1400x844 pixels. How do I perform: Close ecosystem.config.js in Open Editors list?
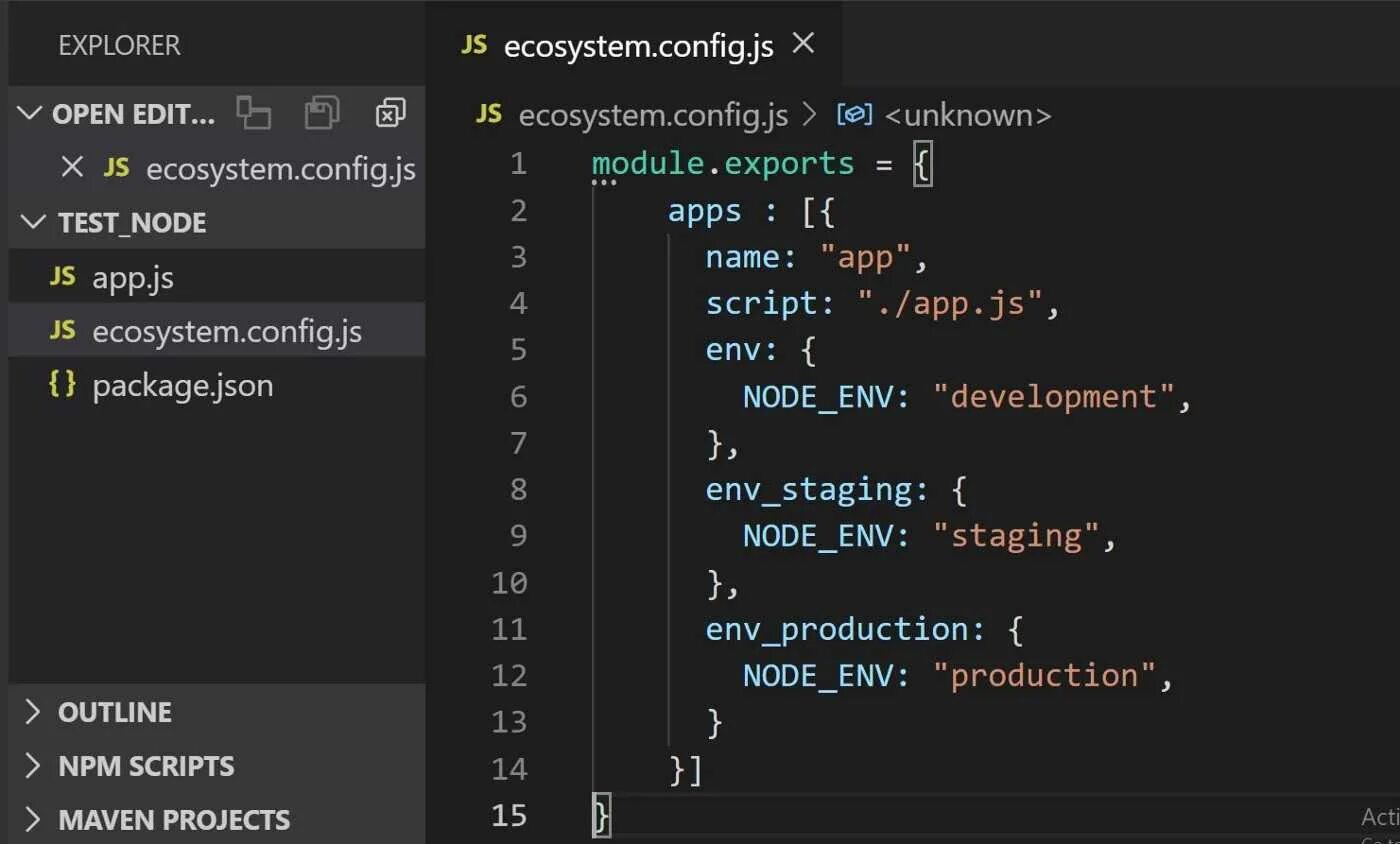(72, 167)
